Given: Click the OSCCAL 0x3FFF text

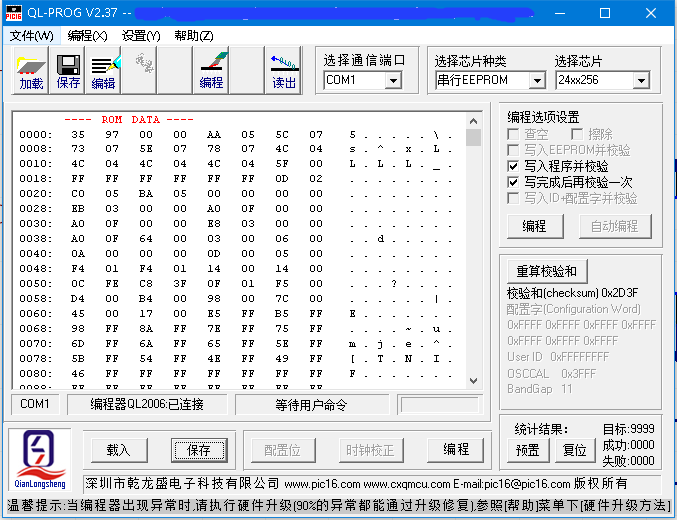Looking at the screenshot, I should coord(551,373).
